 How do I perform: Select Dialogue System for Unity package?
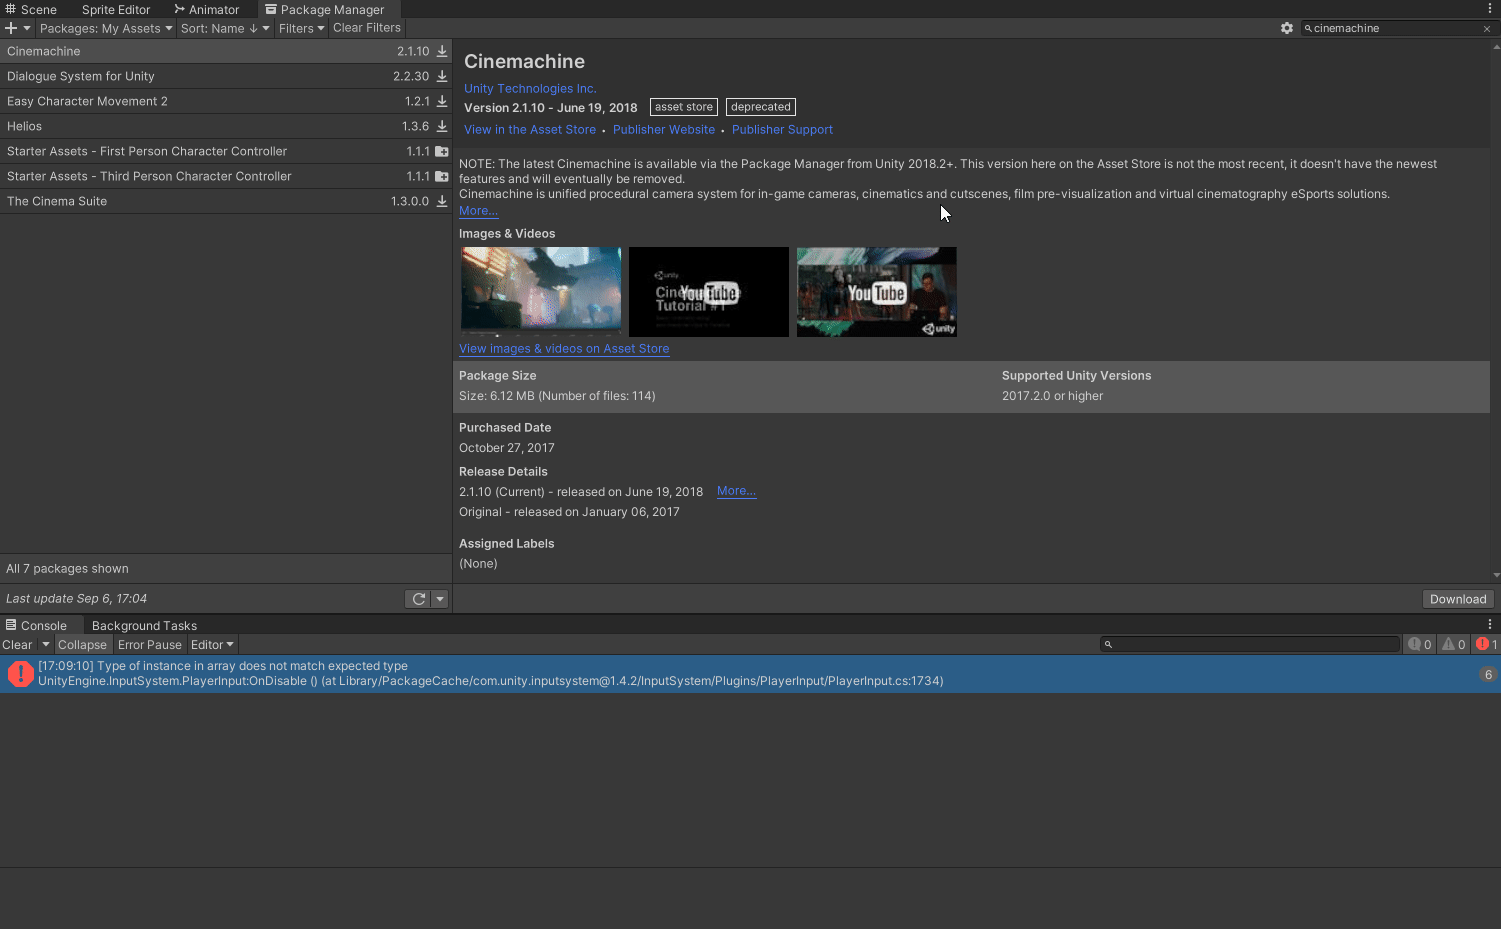pyautogui.click(x=226, y=76)
